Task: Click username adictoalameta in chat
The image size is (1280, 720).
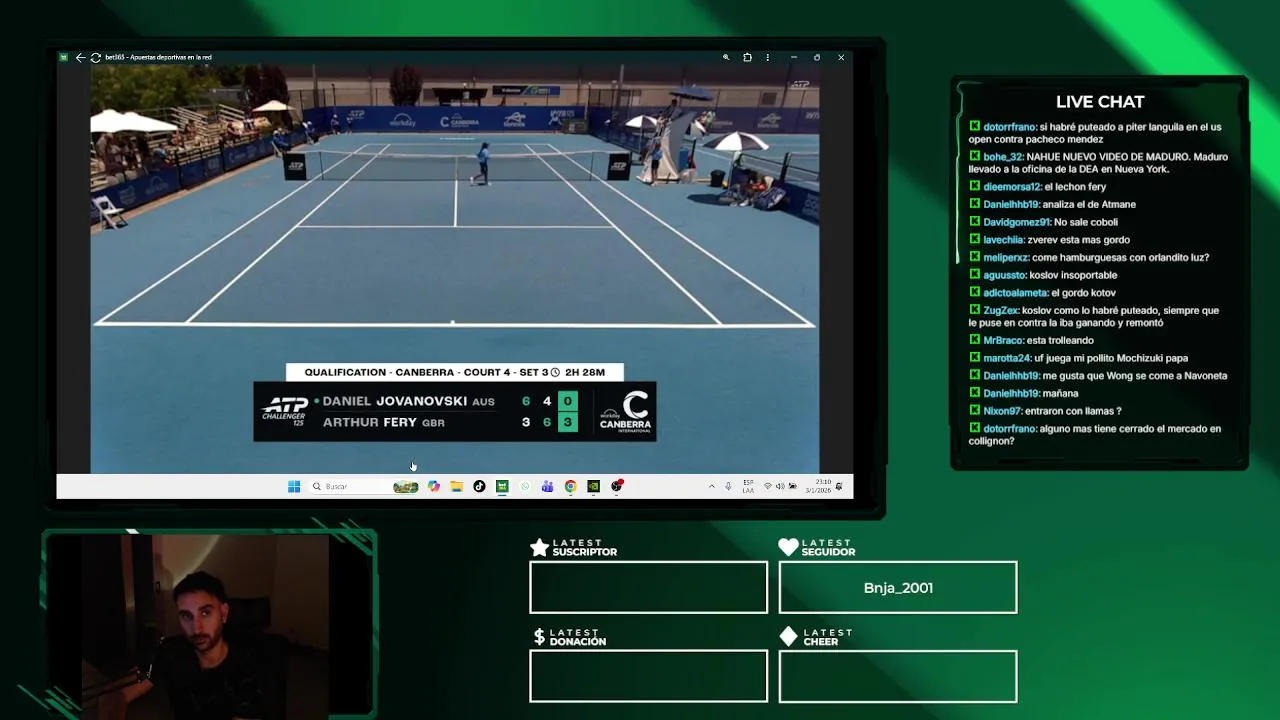Action: (x=1015, y=293)
